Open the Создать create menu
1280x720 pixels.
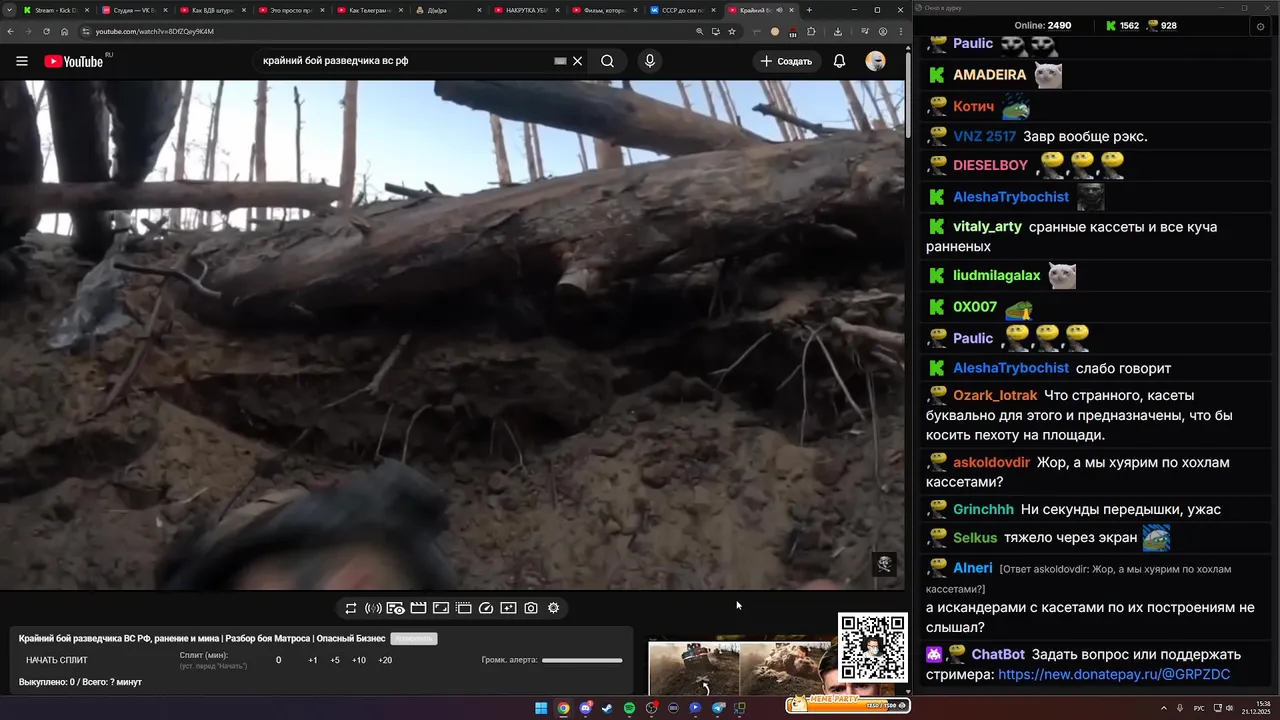click(786, 61)
